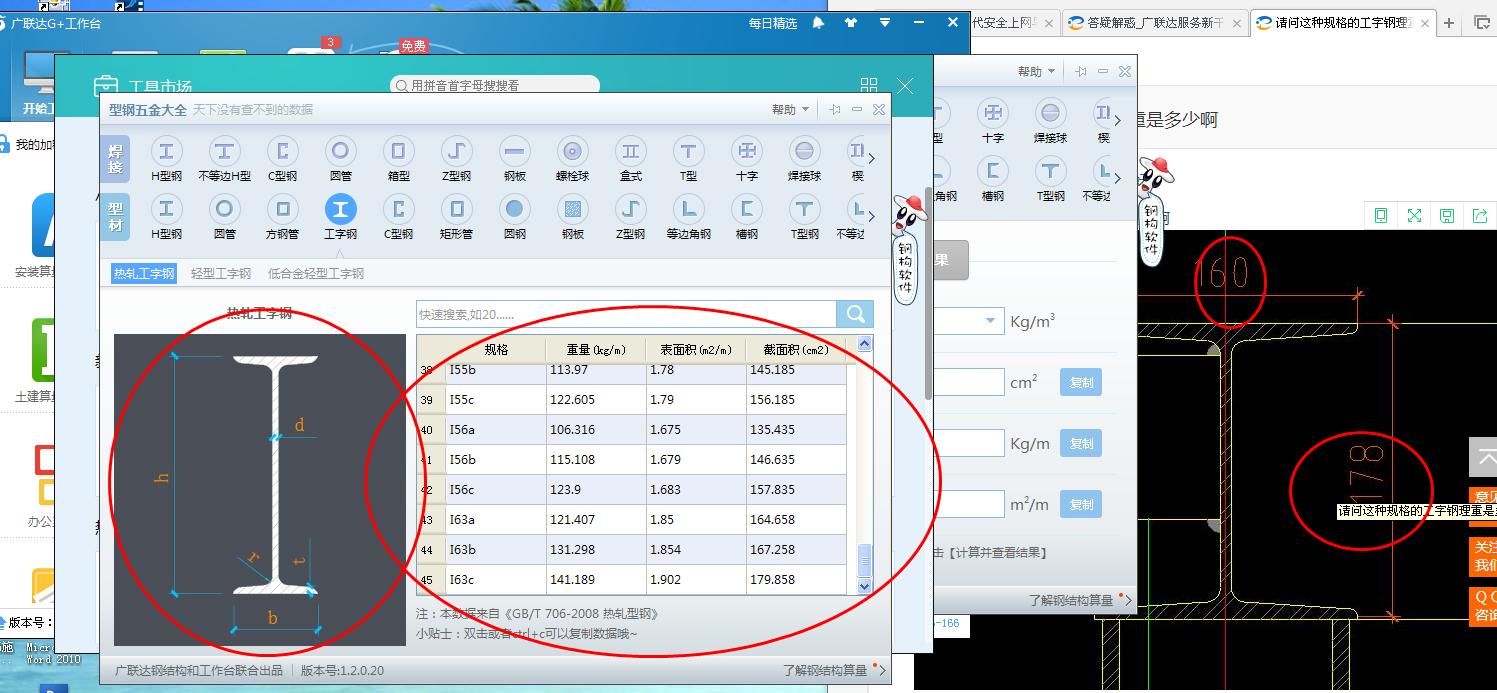Open Kg/m³ density combo box in rear window

coord(966,321)
